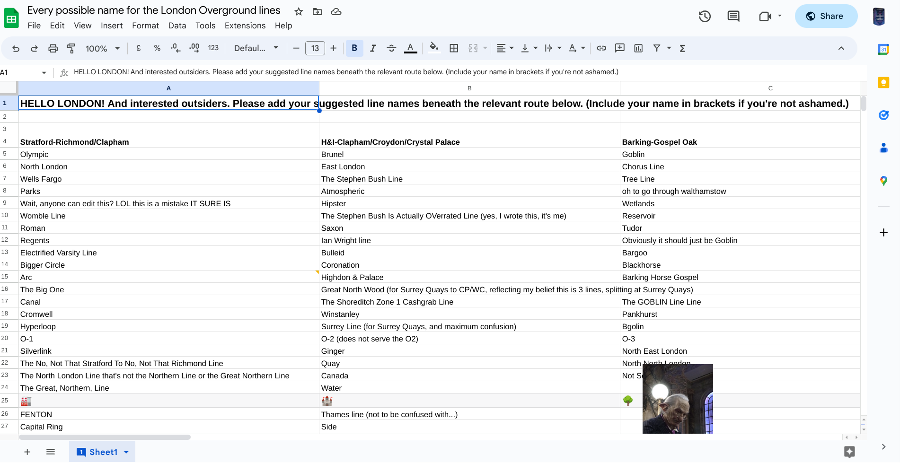The image size is (900, 463).
Task: Open the comments panel icon
Action: pyautogui.click(x=734, y=16)
